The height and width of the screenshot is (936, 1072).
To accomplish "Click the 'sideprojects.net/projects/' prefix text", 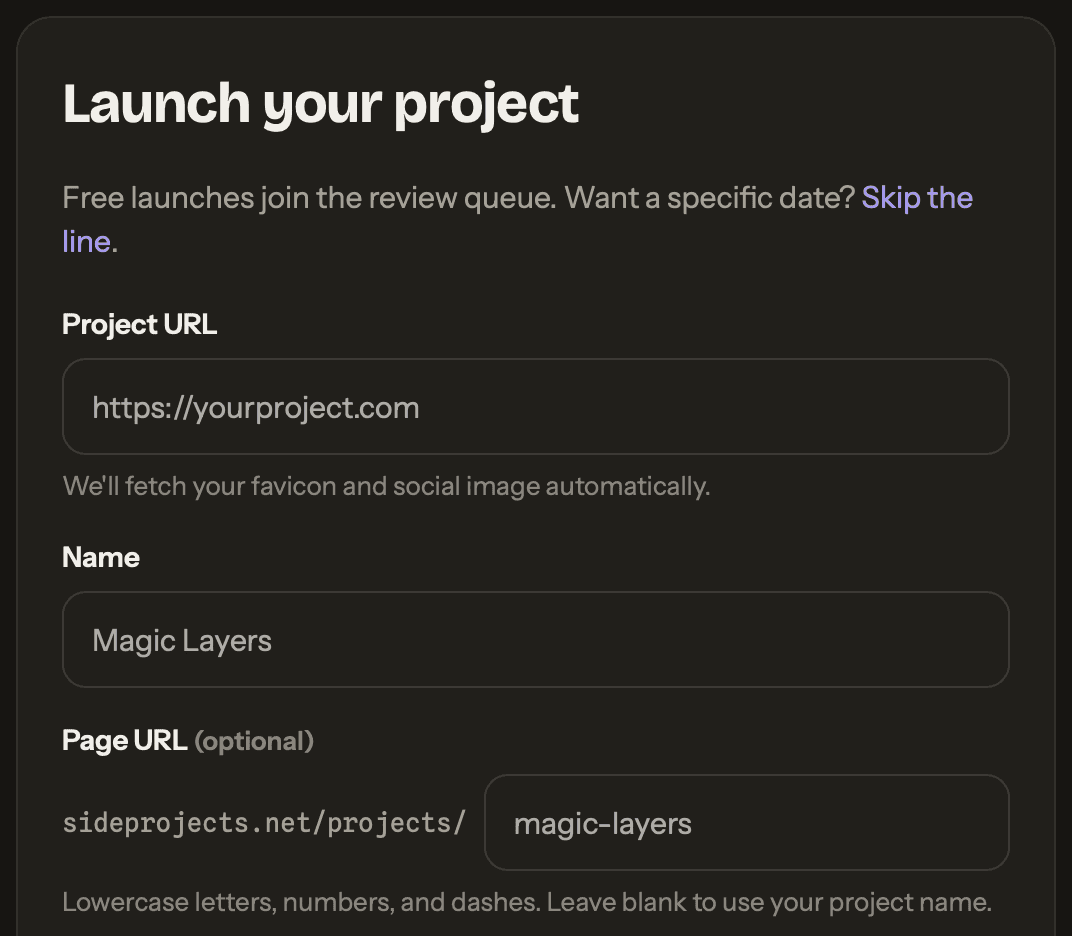I will click(264, 823).
